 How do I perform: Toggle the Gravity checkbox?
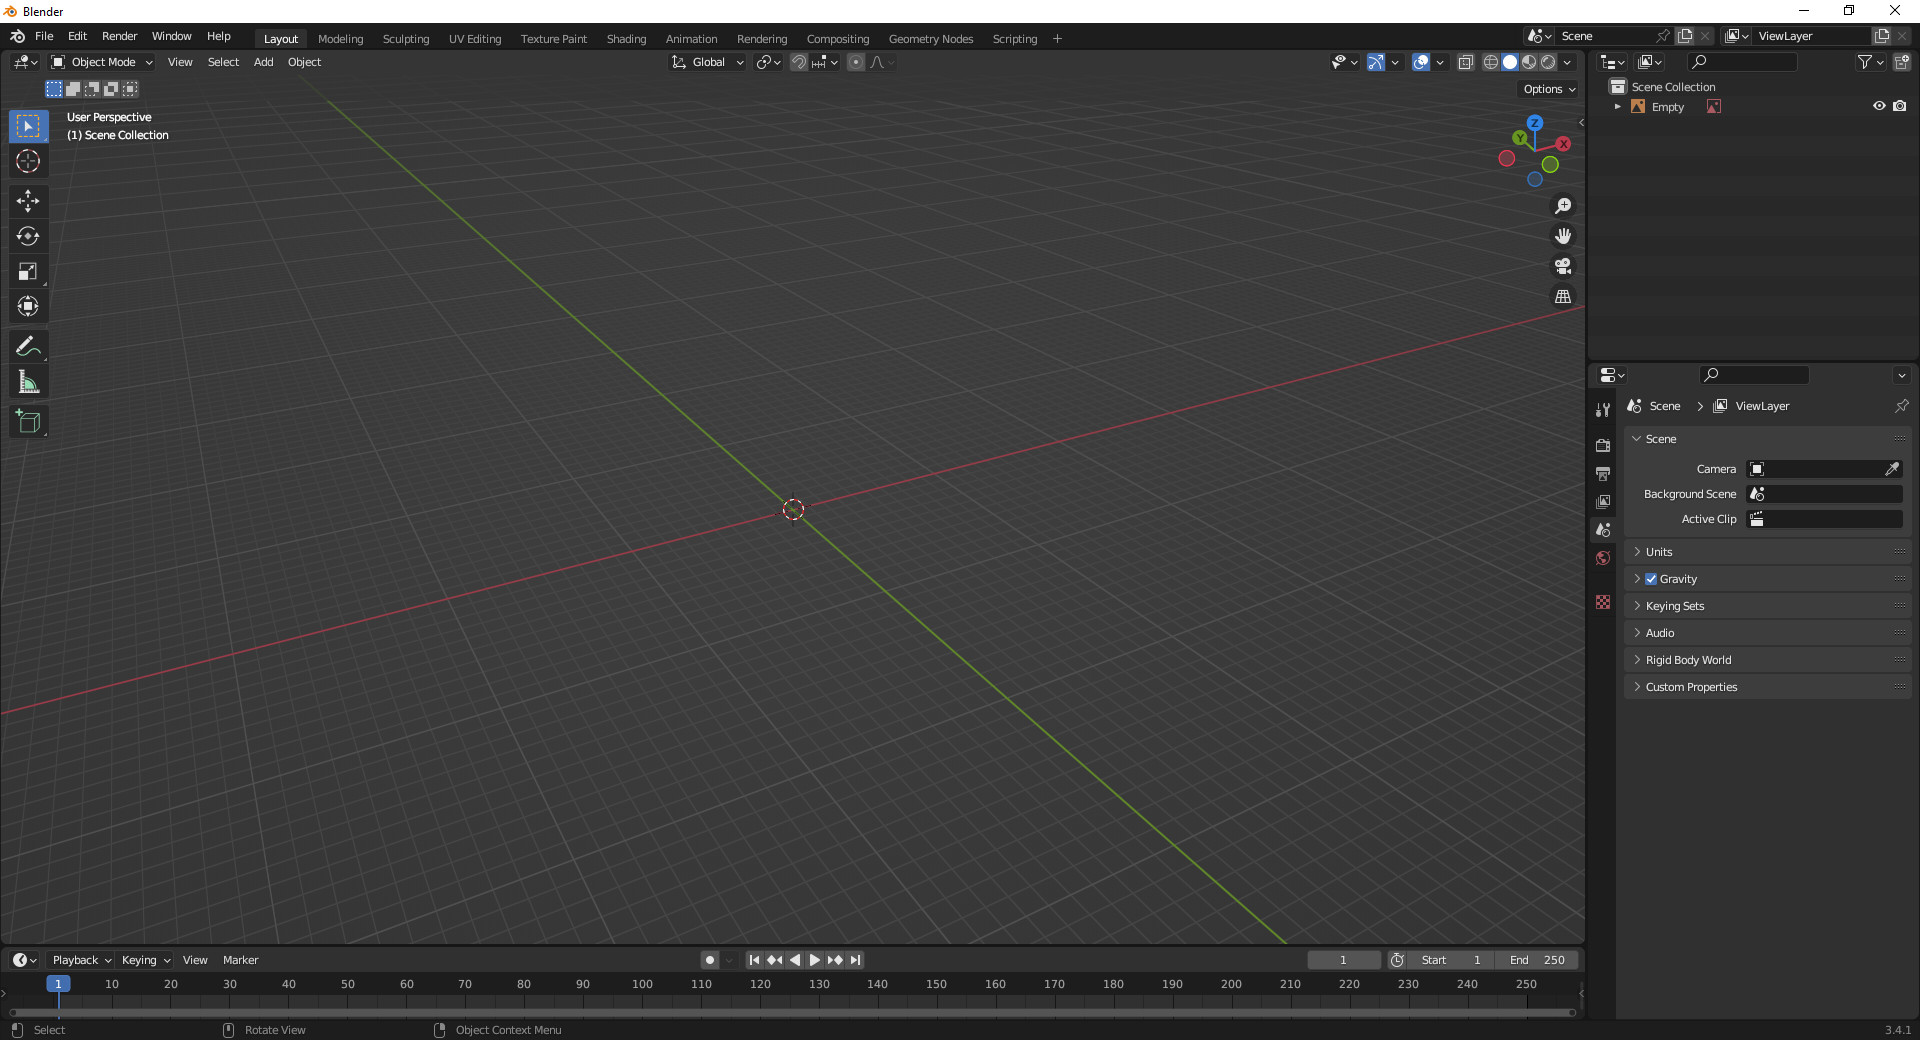[x=1651, y=579]
